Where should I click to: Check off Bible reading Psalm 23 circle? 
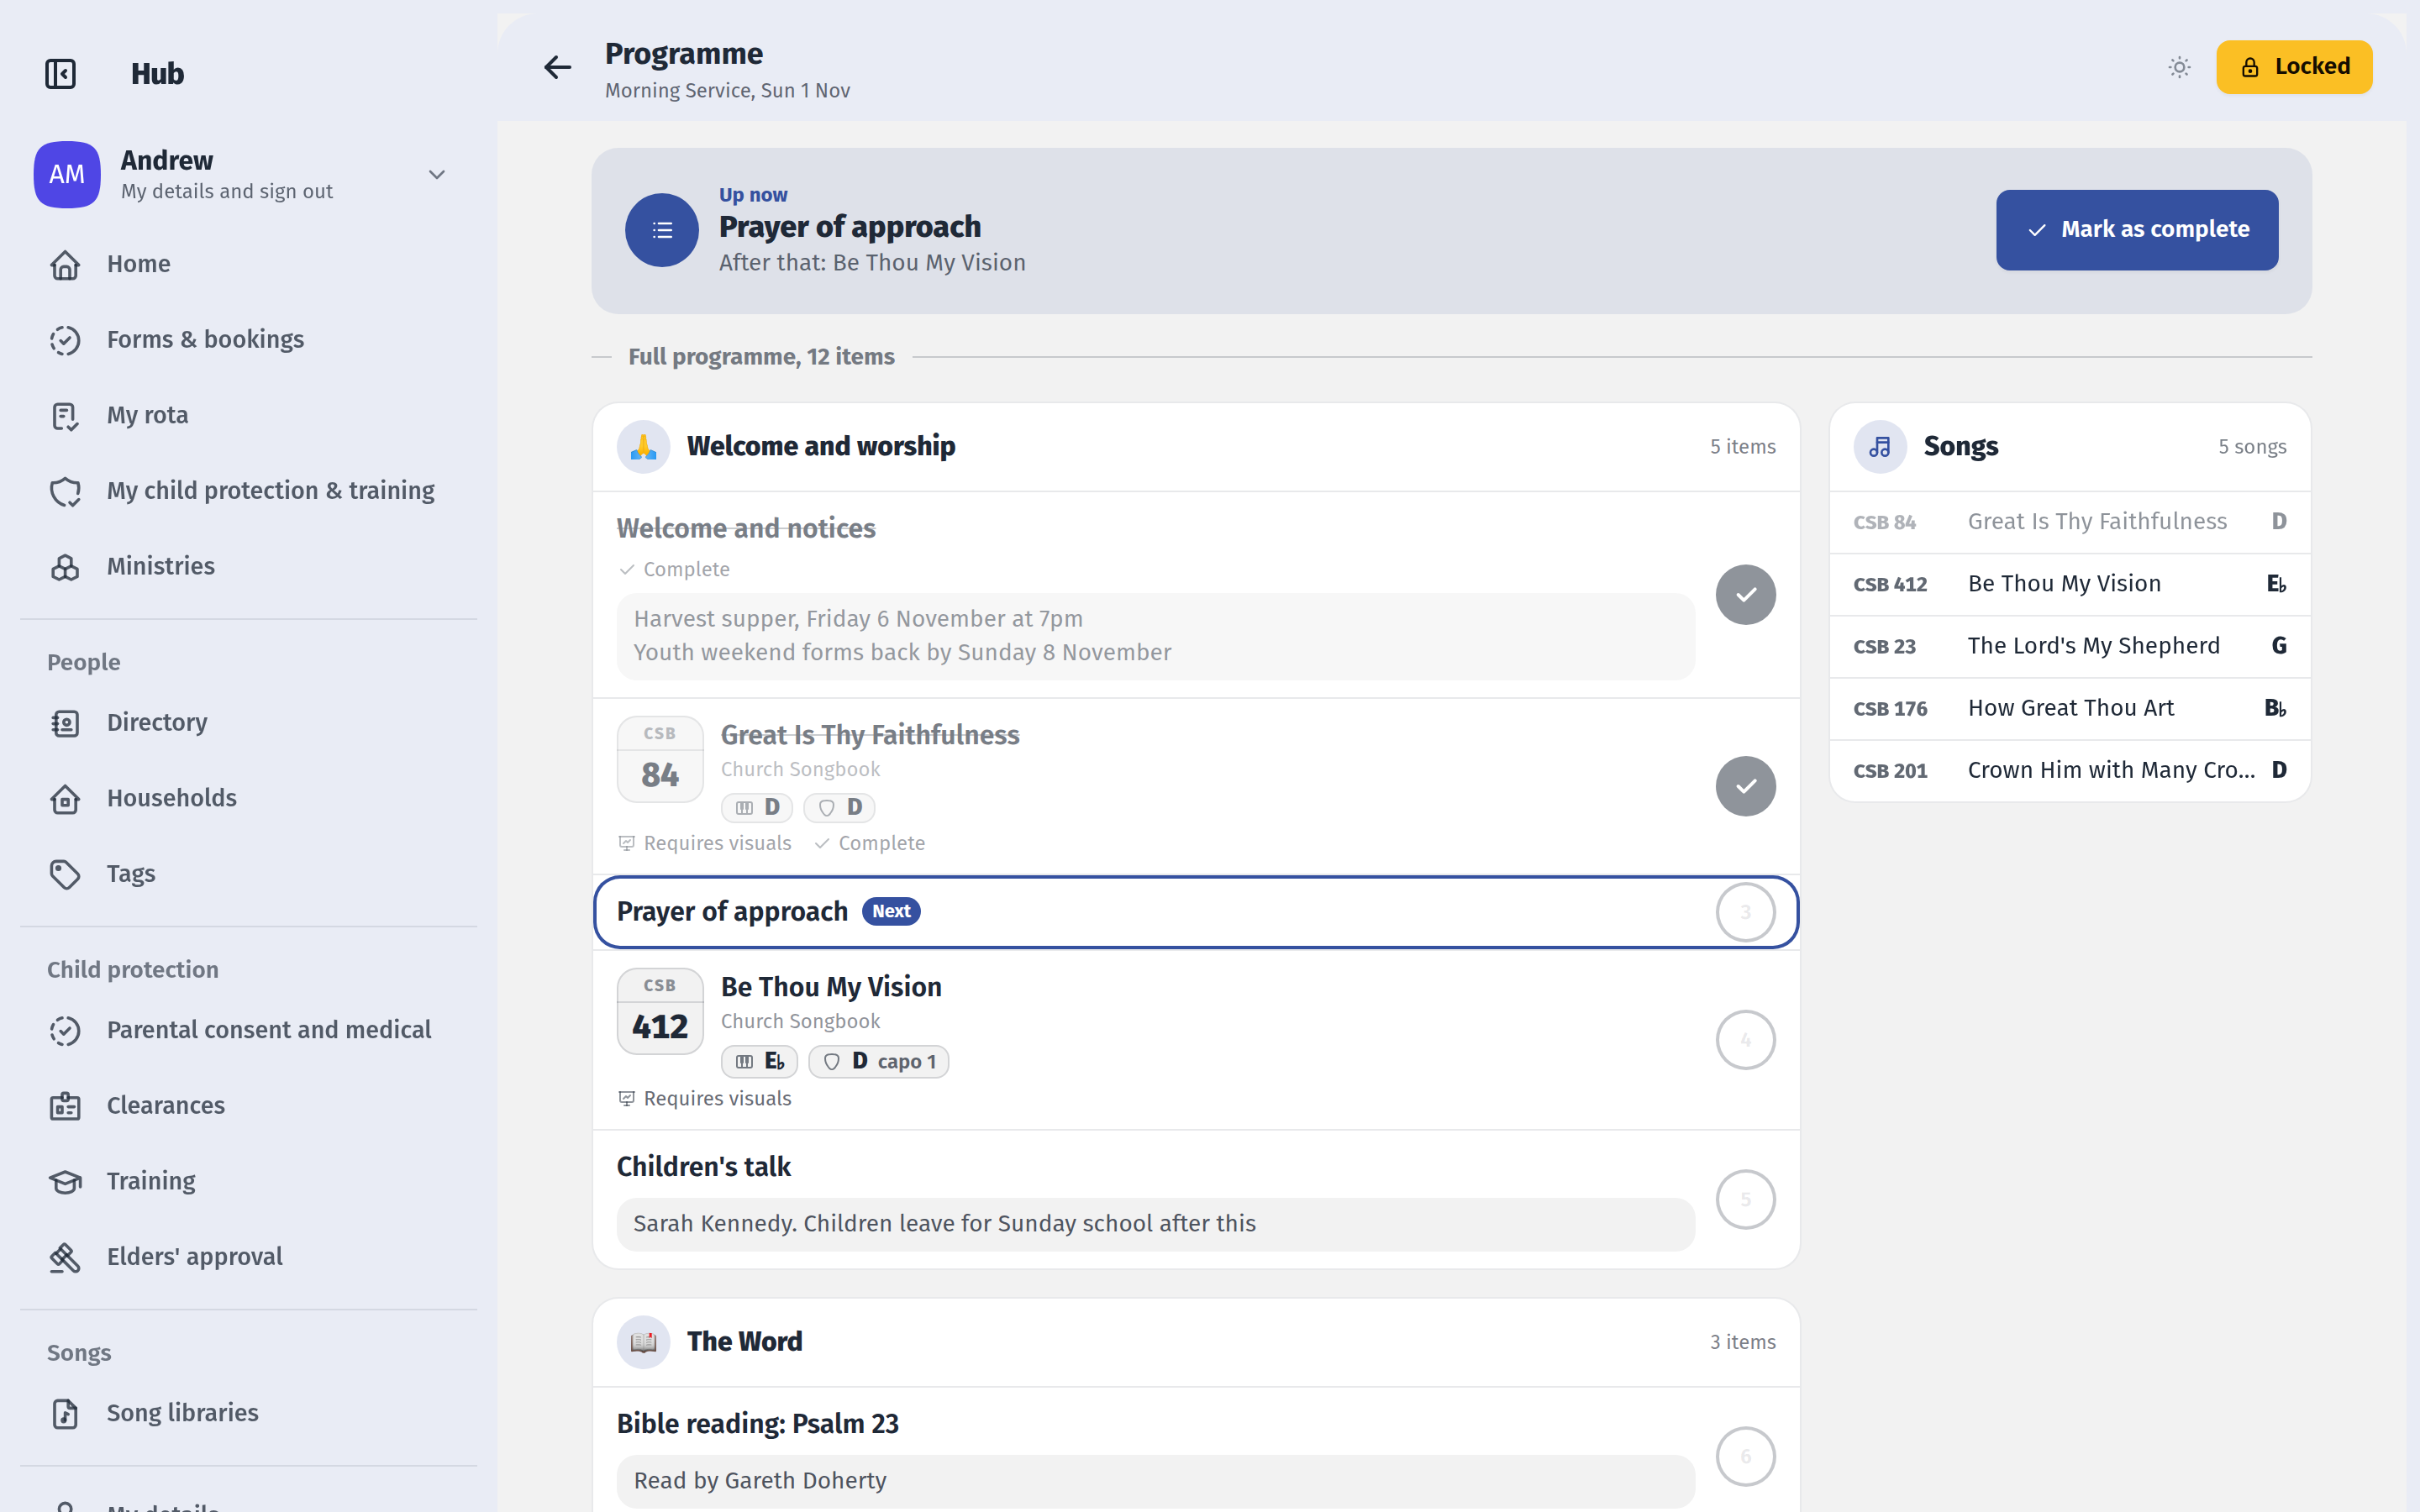pyautogui.click(x=1746, y=1456)
